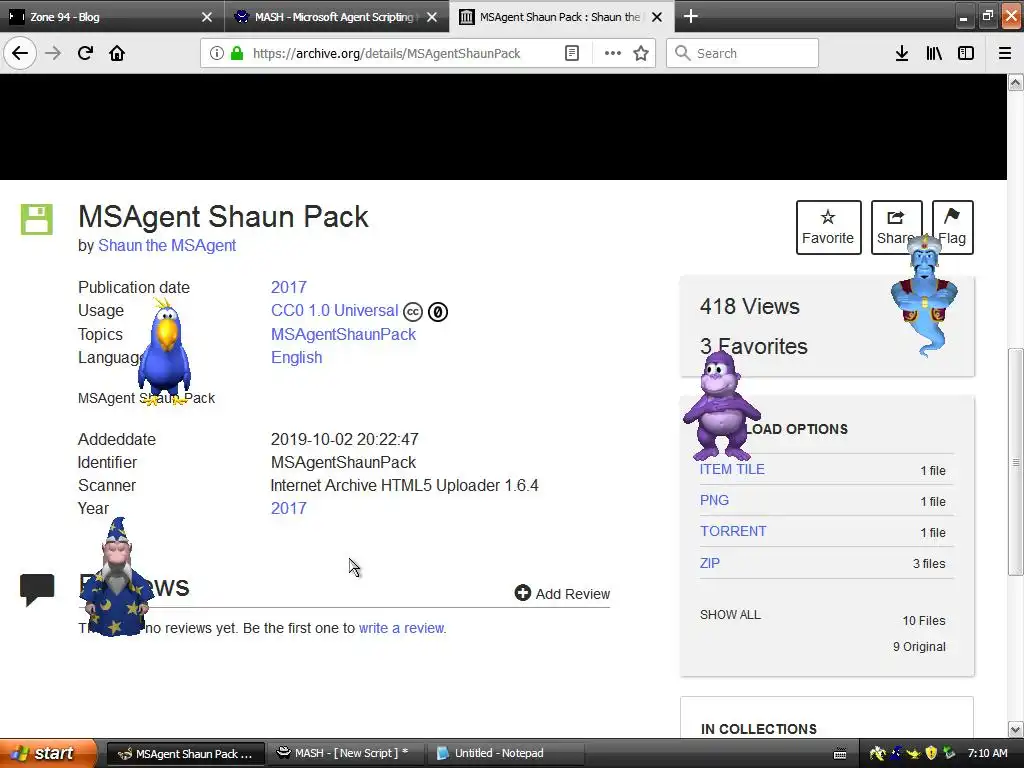Image resolution: width=1024 pixels, height=768 pixels.
Task: Open the page actions three-dot menu
Action: 613,53
